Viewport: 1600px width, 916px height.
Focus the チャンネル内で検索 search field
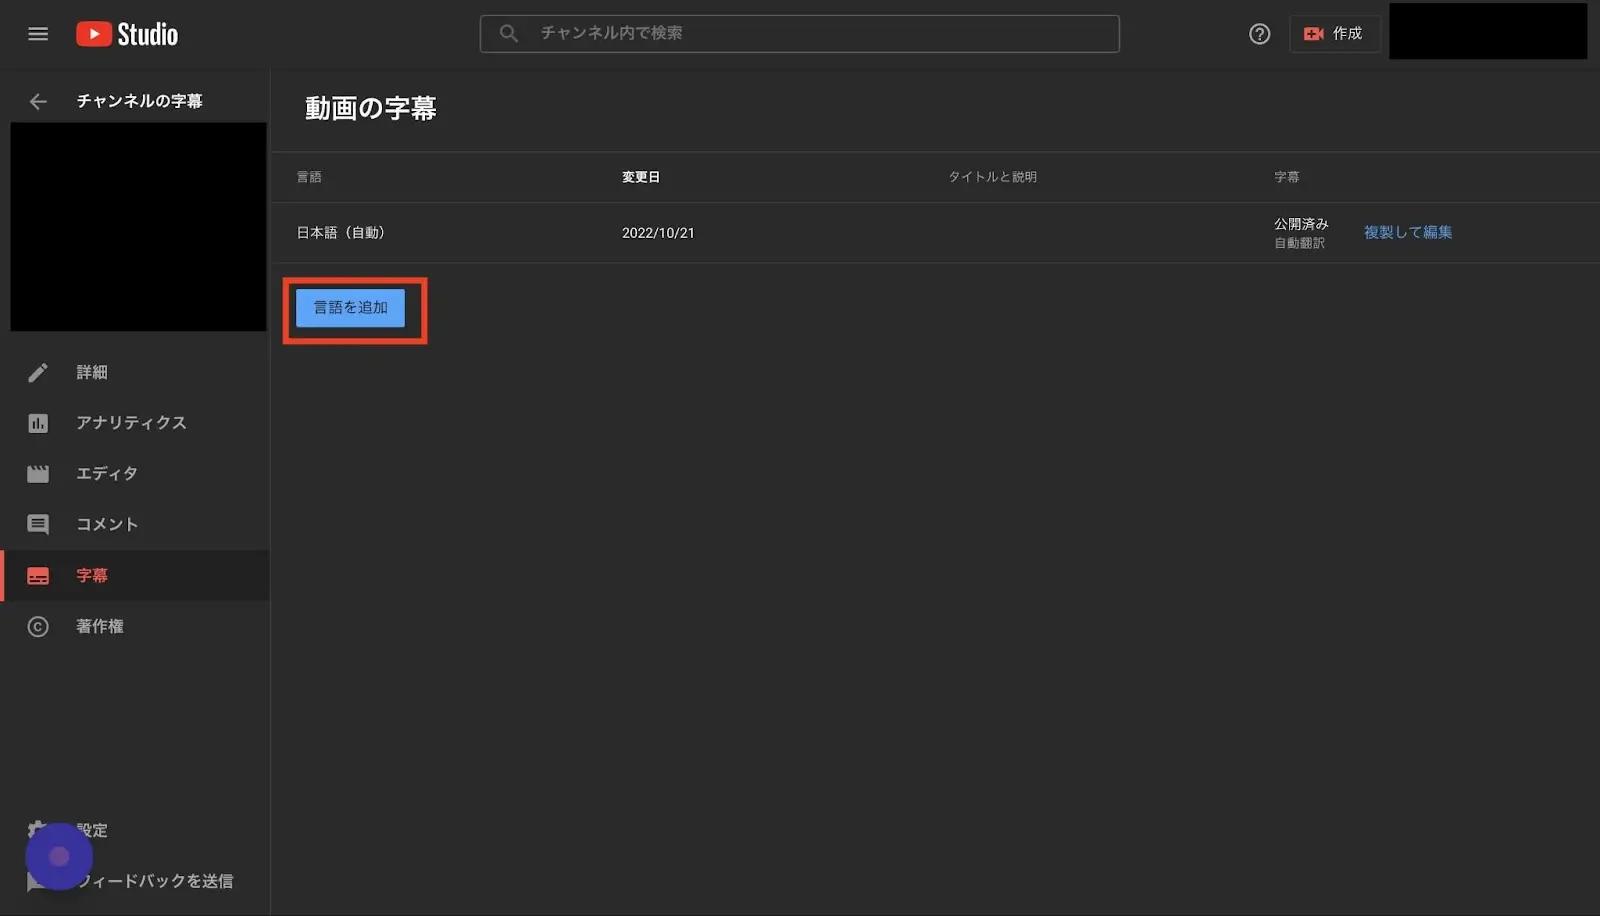point(799,33)
